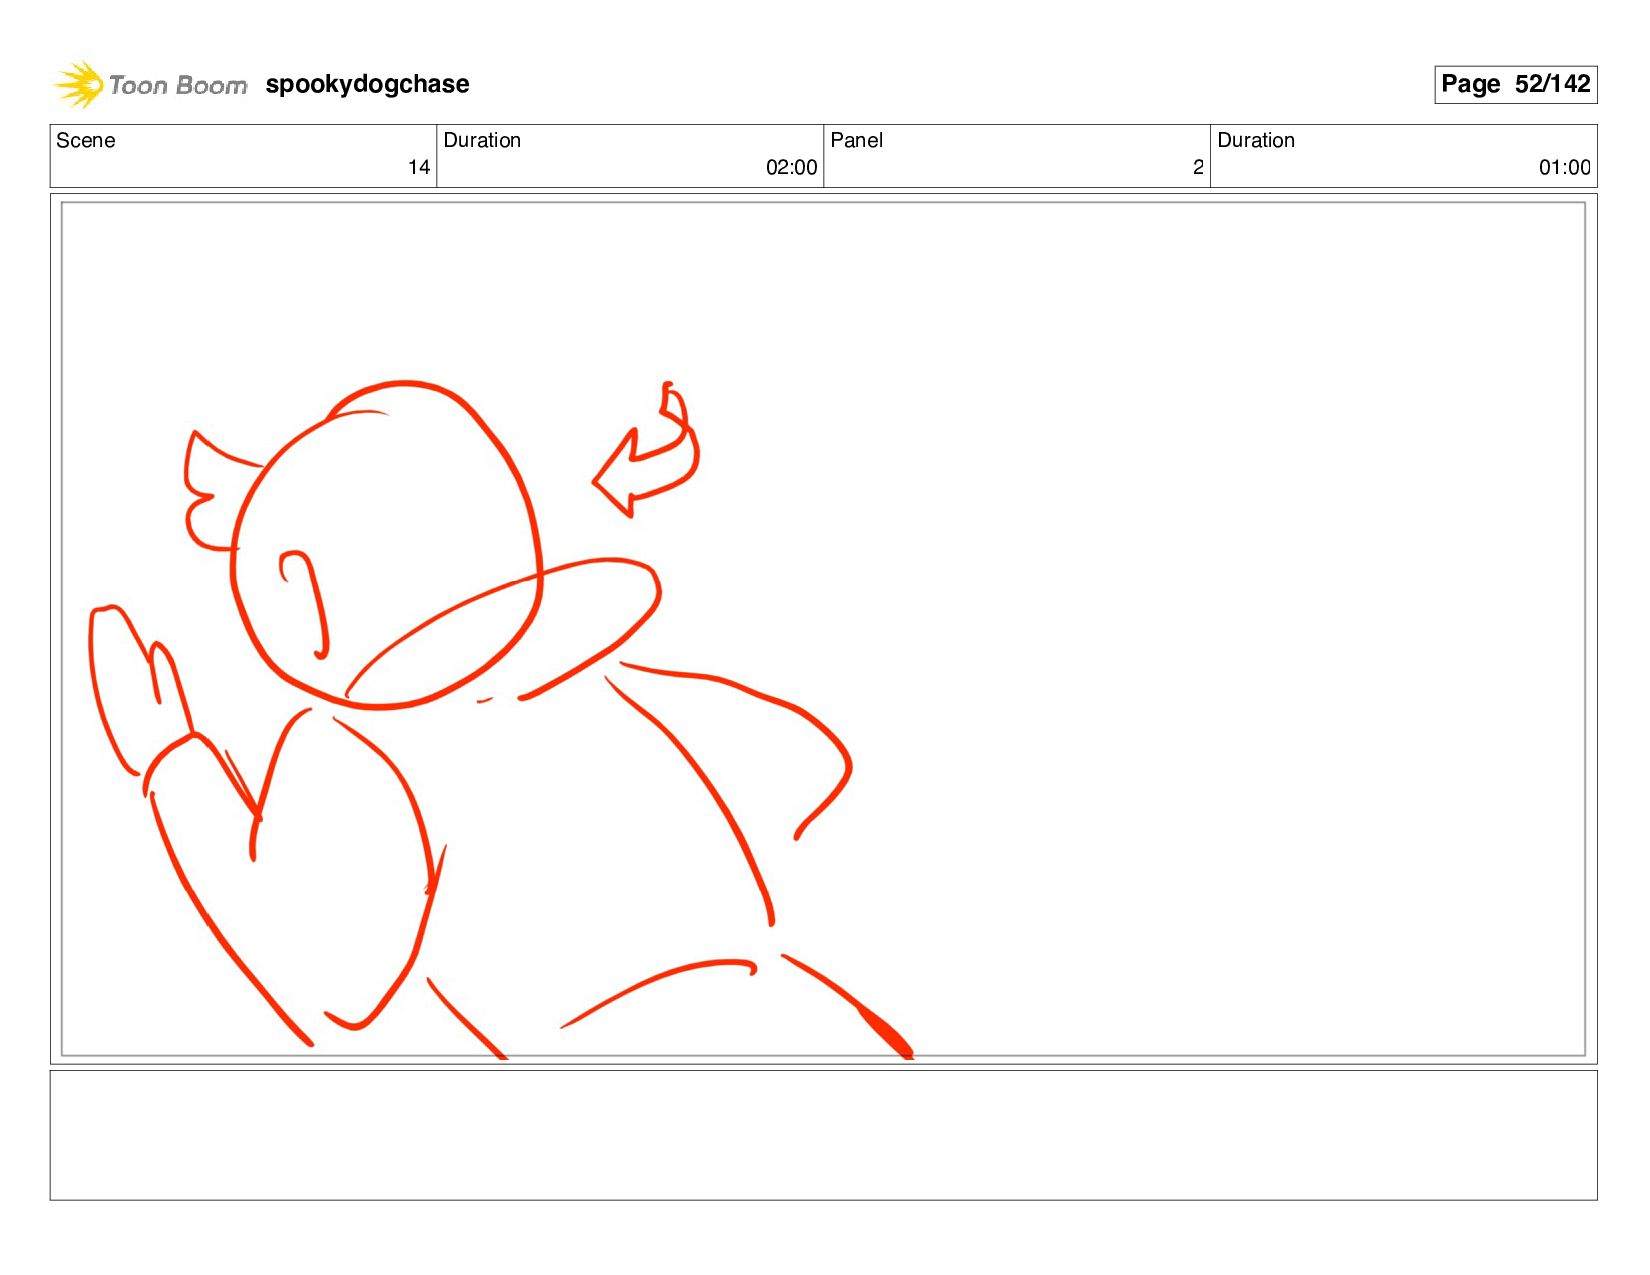Click the storyboard panel drawing
Image resolution: width=1650 pixels, height=1275 pixels.
tap(823, 629)
